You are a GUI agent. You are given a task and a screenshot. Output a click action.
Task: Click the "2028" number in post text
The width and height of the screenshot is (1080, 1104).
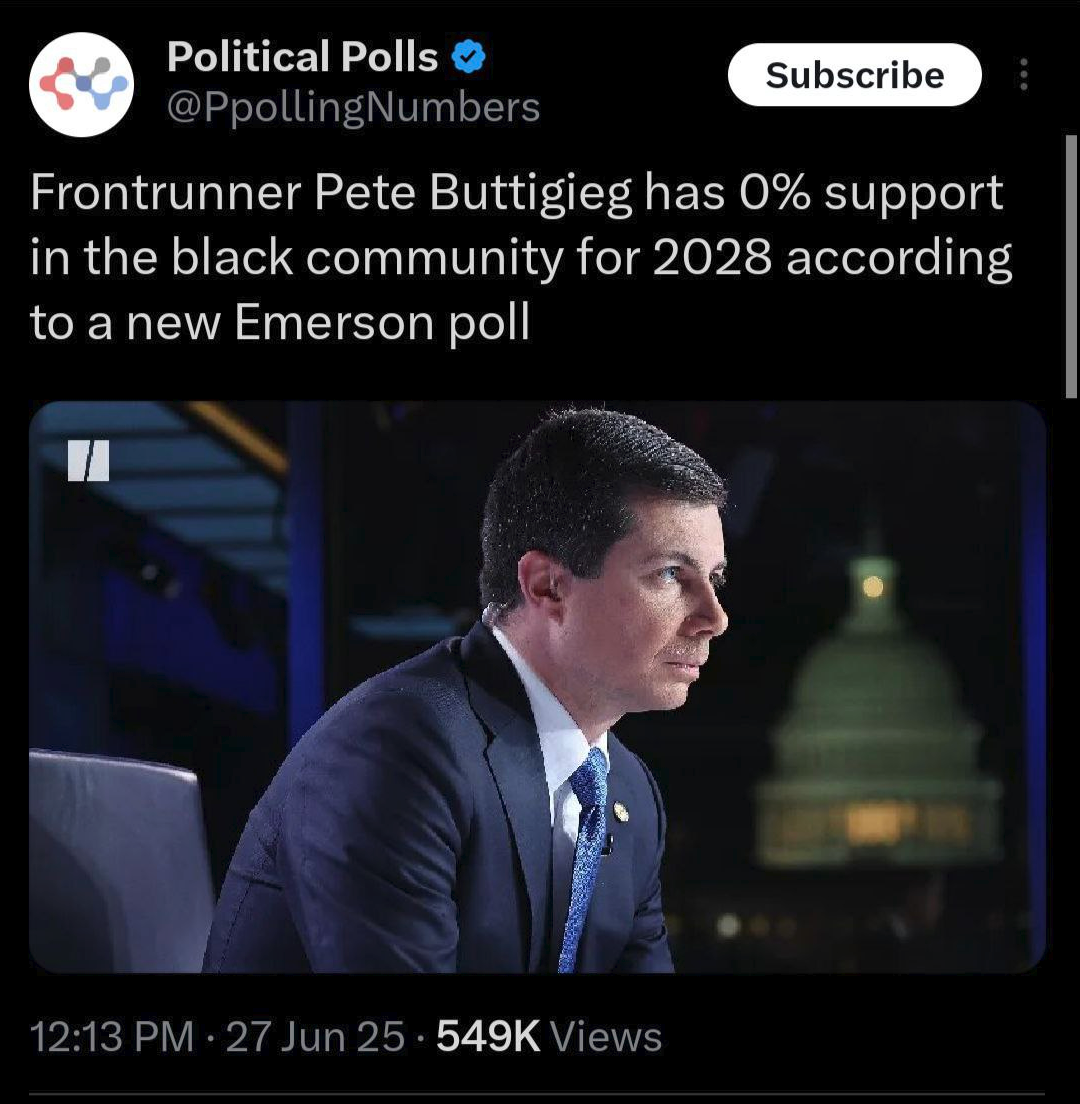[712, 257]
